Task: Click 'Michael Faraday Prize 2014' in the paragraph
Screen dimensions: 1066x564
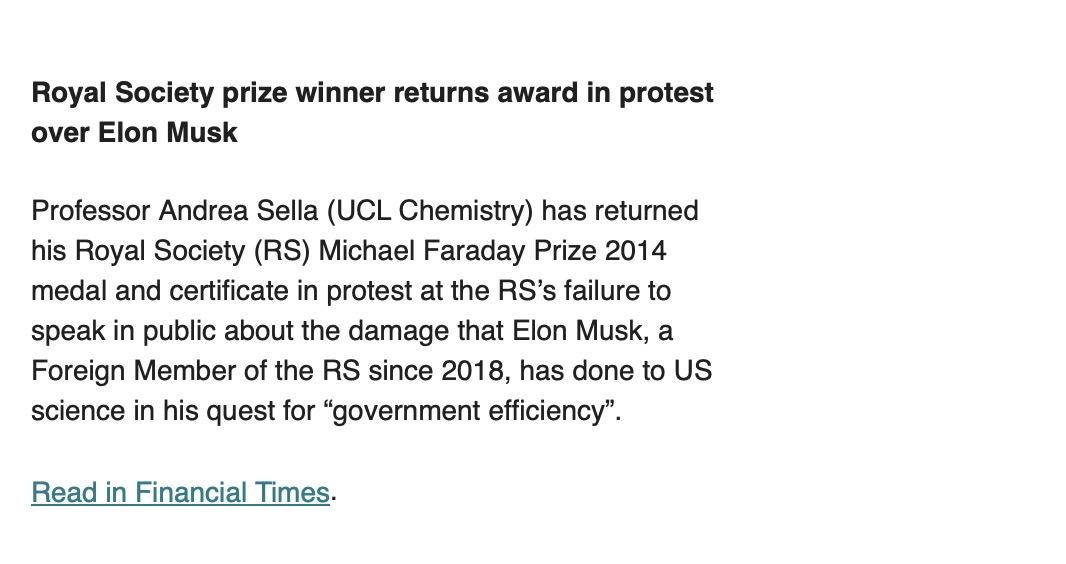Action: [492, 251]
